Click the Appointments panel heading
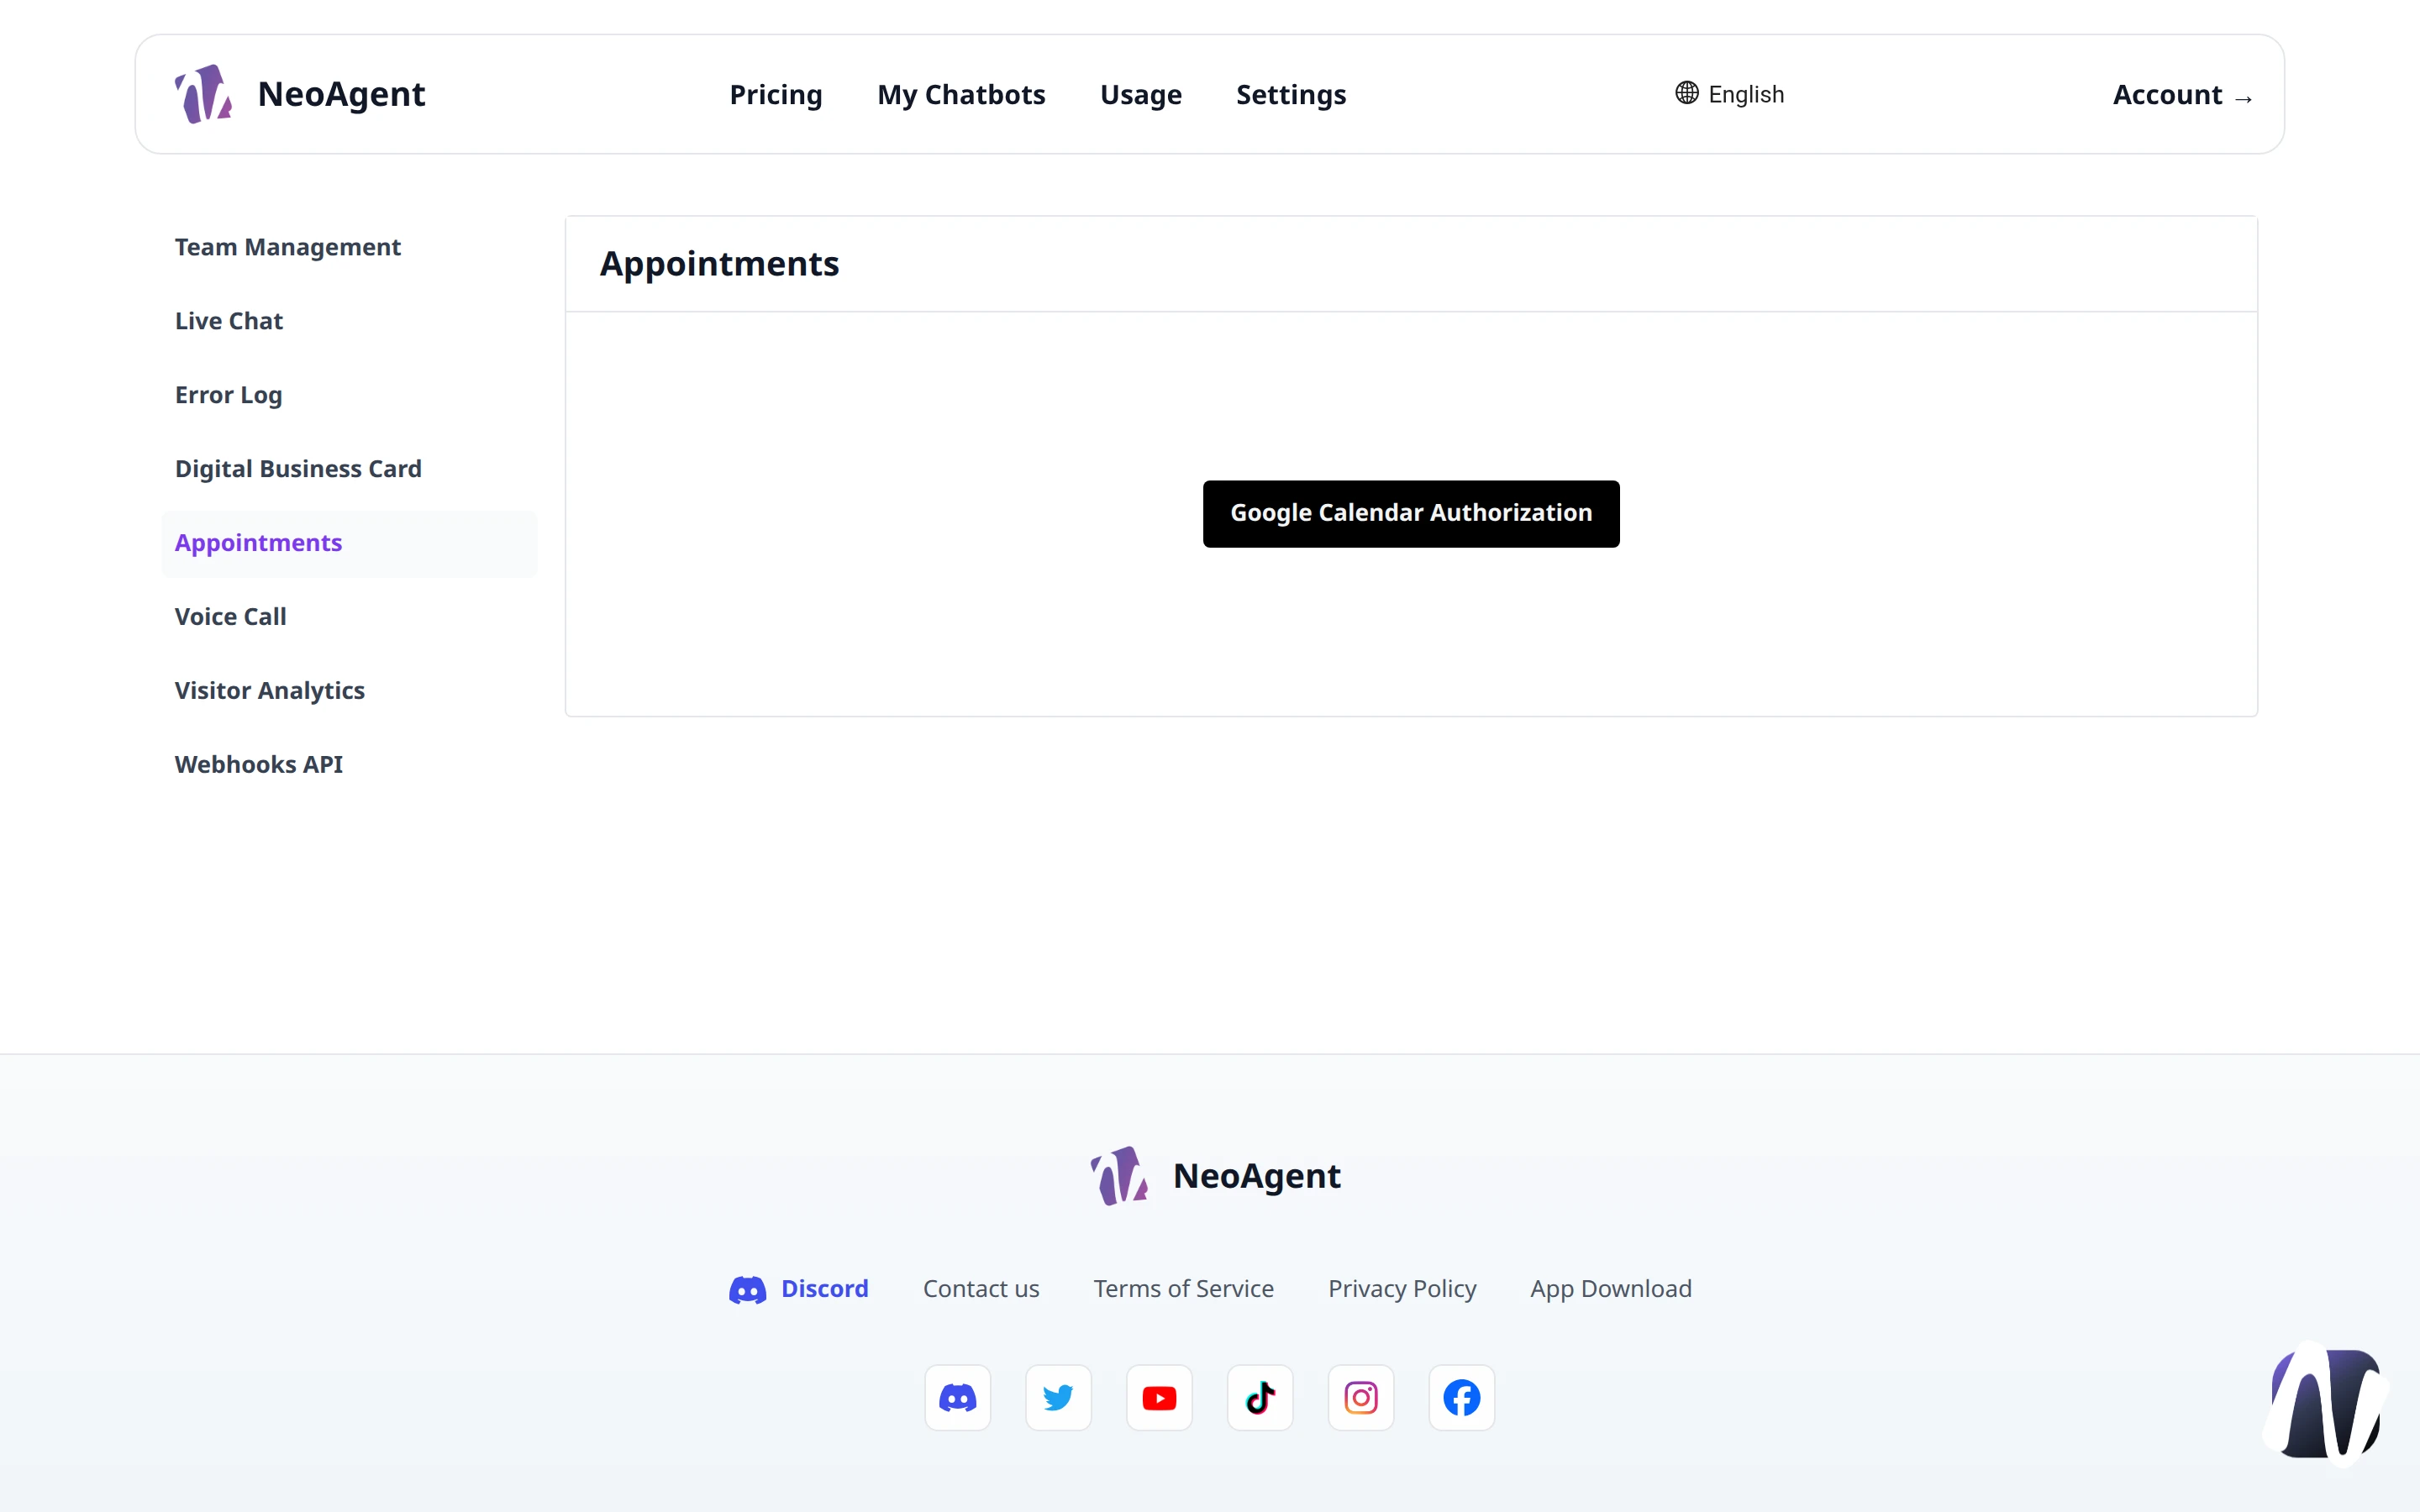Viewport: 2420px width, 1512px height. coord(719,264)
